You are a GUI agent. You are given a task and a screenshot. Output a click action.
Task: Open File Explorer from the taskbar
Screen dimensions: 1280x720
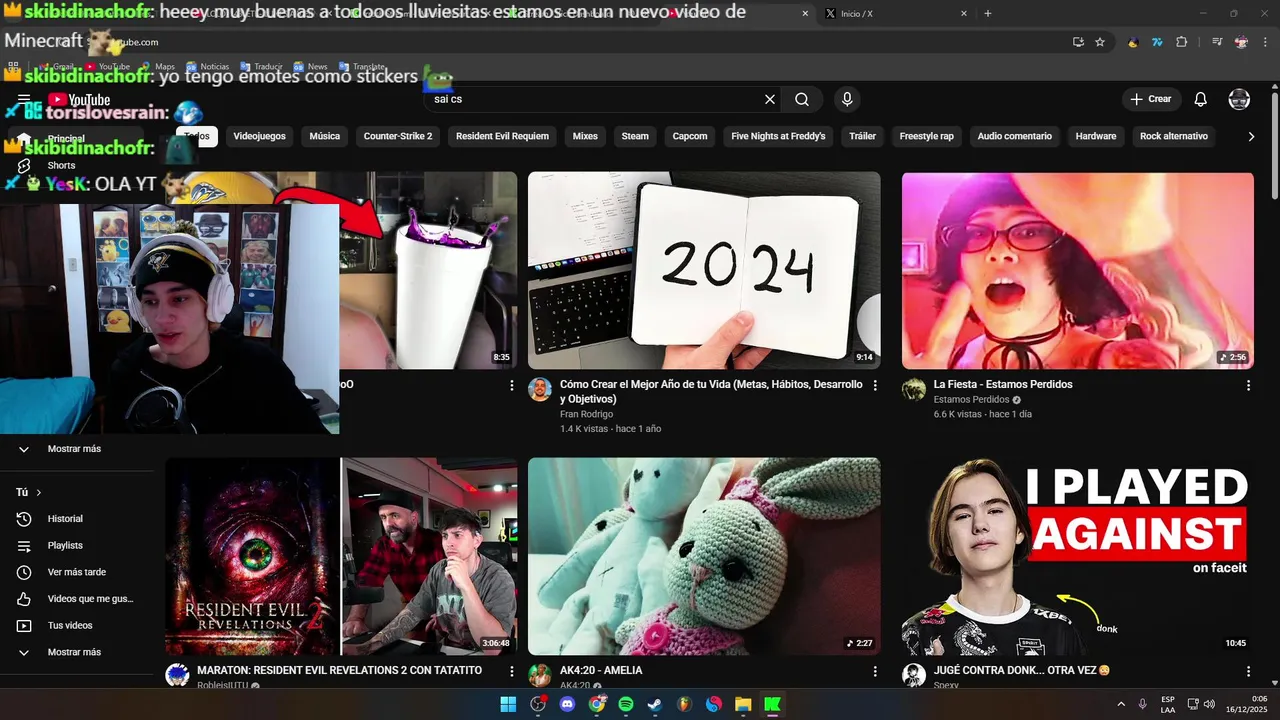coord(743,704)
